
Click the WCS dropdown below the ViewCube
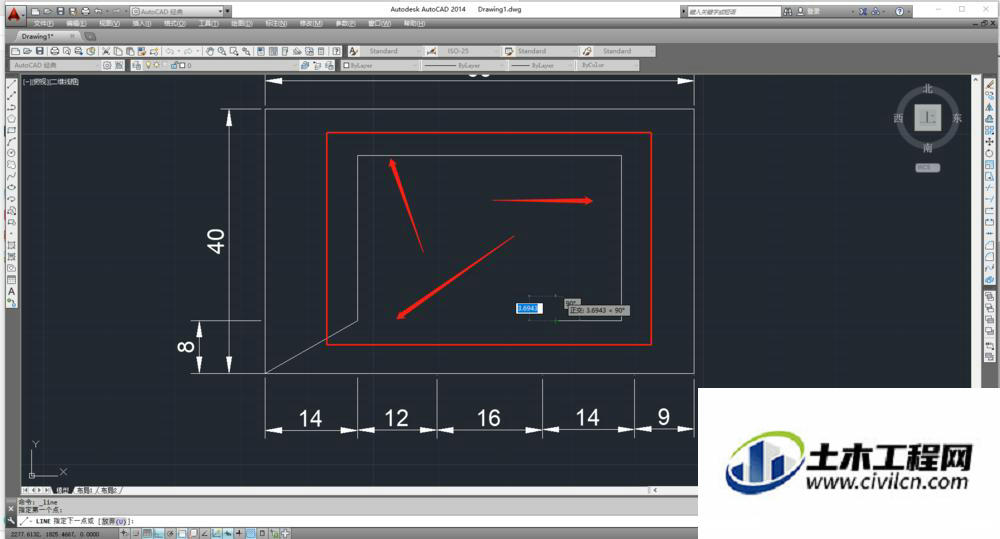[x=927, y=168]
